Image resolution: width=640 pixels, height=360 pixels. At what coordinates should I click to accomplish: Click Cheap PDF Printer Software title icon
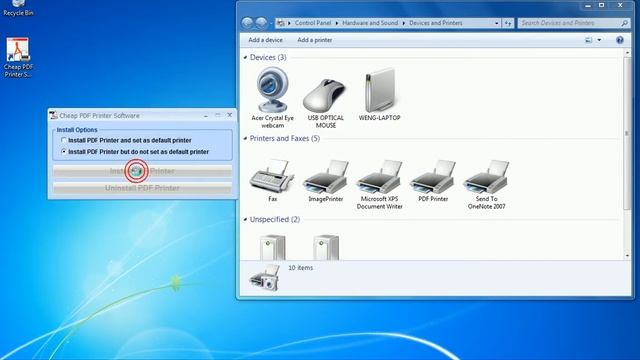(x=53, y=116)
